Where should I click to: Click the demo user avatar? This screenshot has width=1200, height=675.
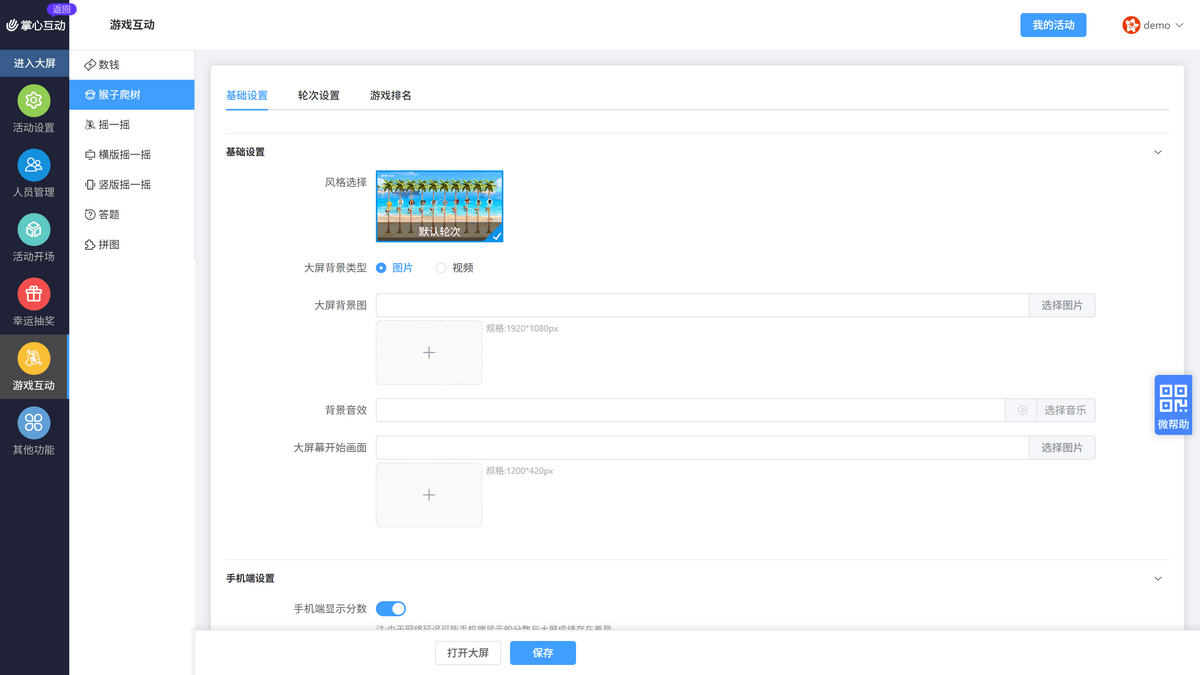(1131, 25)
